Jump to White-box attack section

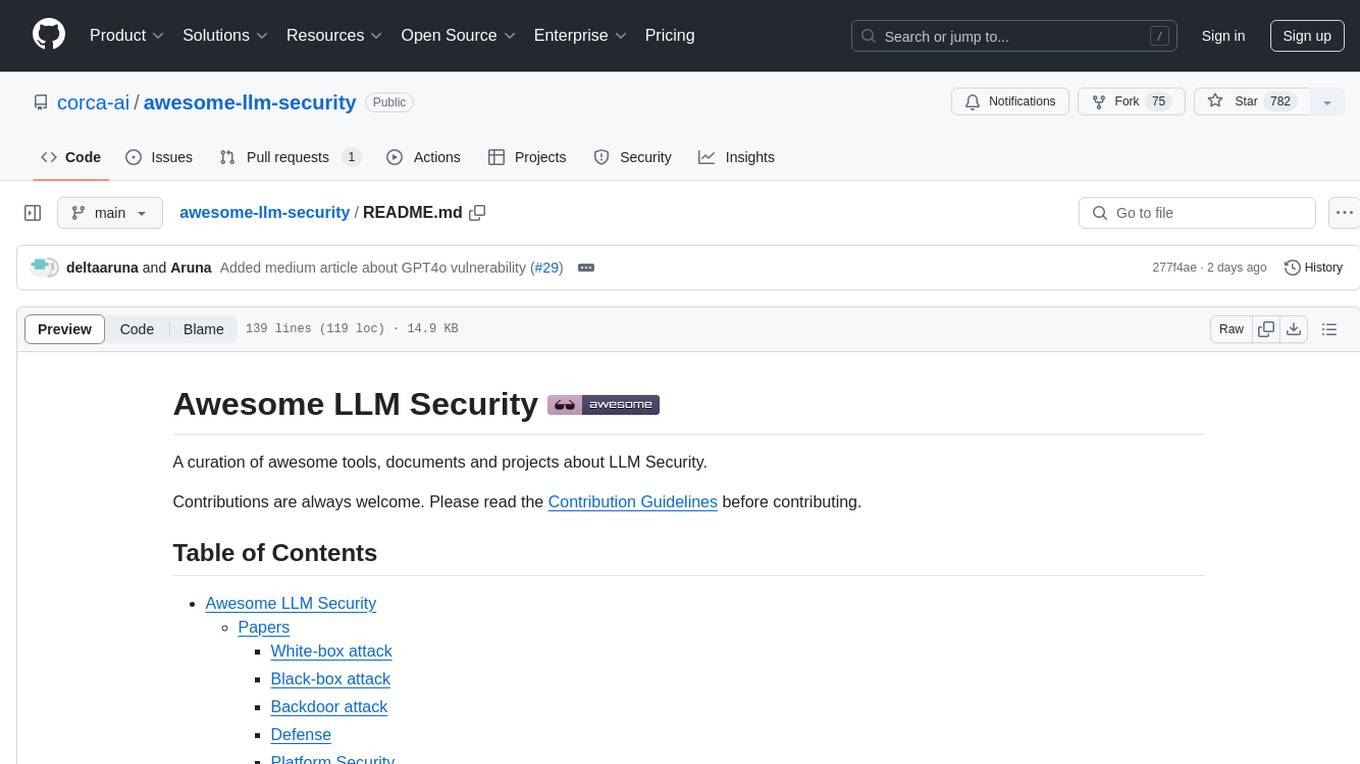pyautogui.click(x=331, y=651)
